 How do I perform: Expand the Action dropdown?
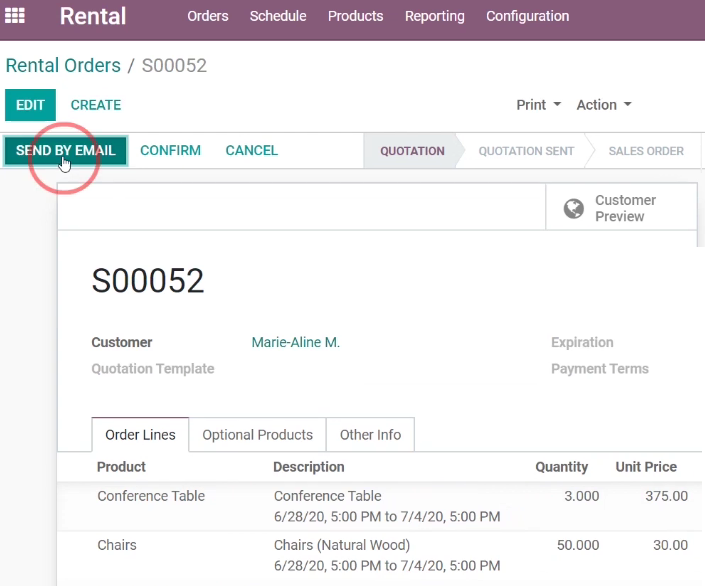pos(604,105)
